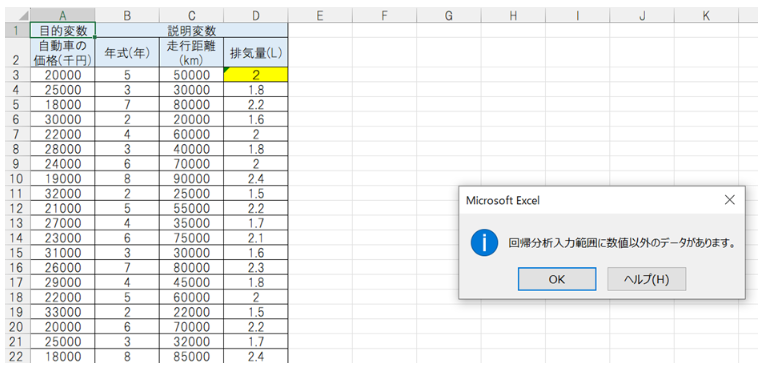The width and height of the screenshot is (769, 367).
Task: Select column B header
Action: click(127, 16)
